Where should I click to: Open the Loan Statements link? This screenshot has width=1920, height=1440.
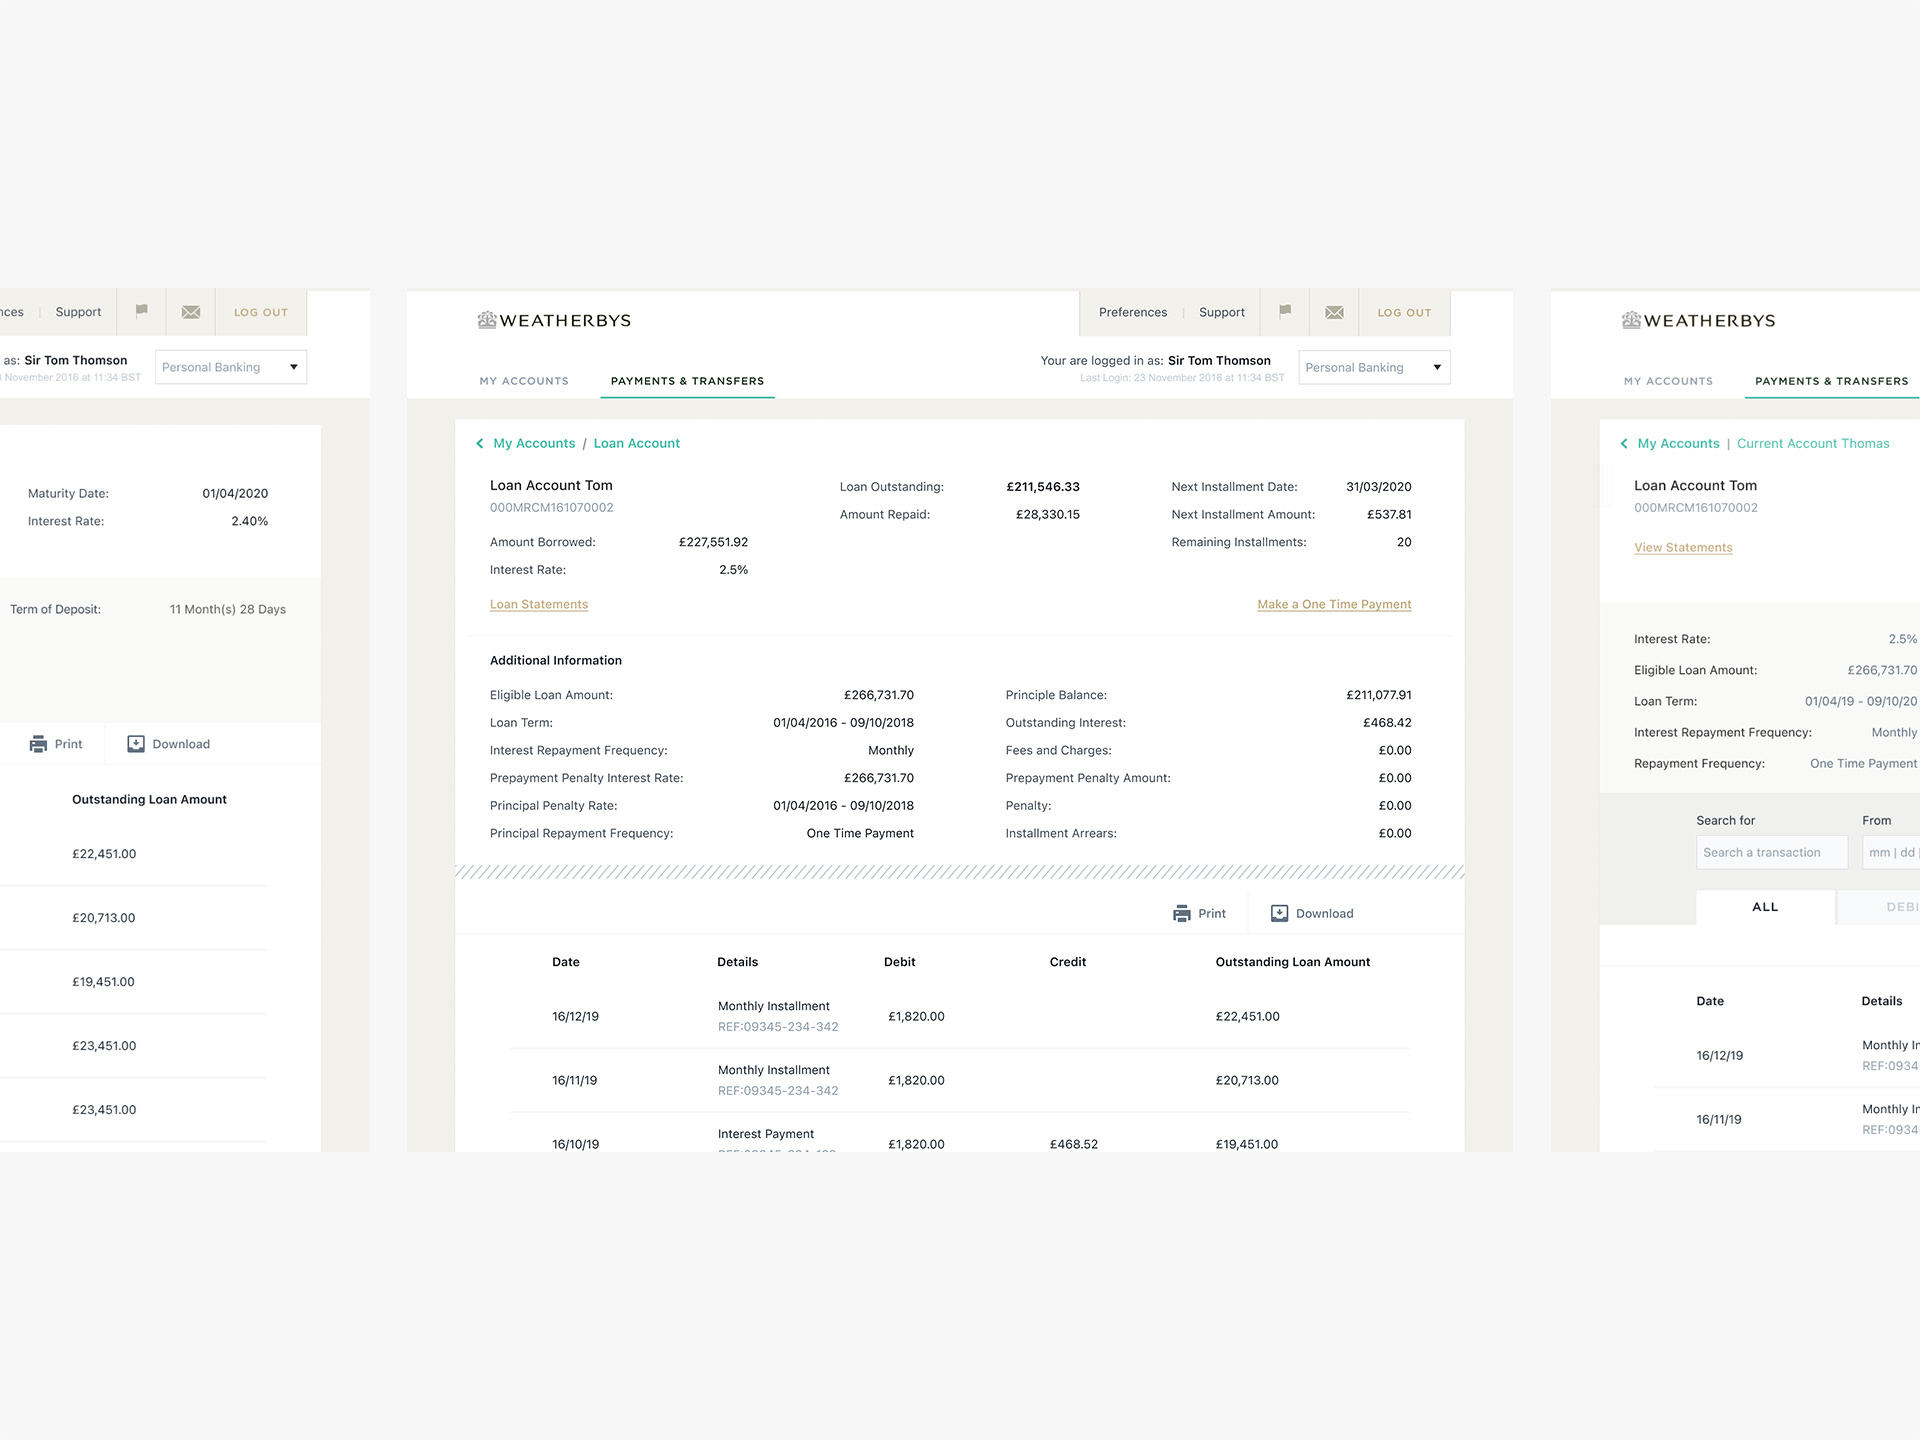pos(538,605)
